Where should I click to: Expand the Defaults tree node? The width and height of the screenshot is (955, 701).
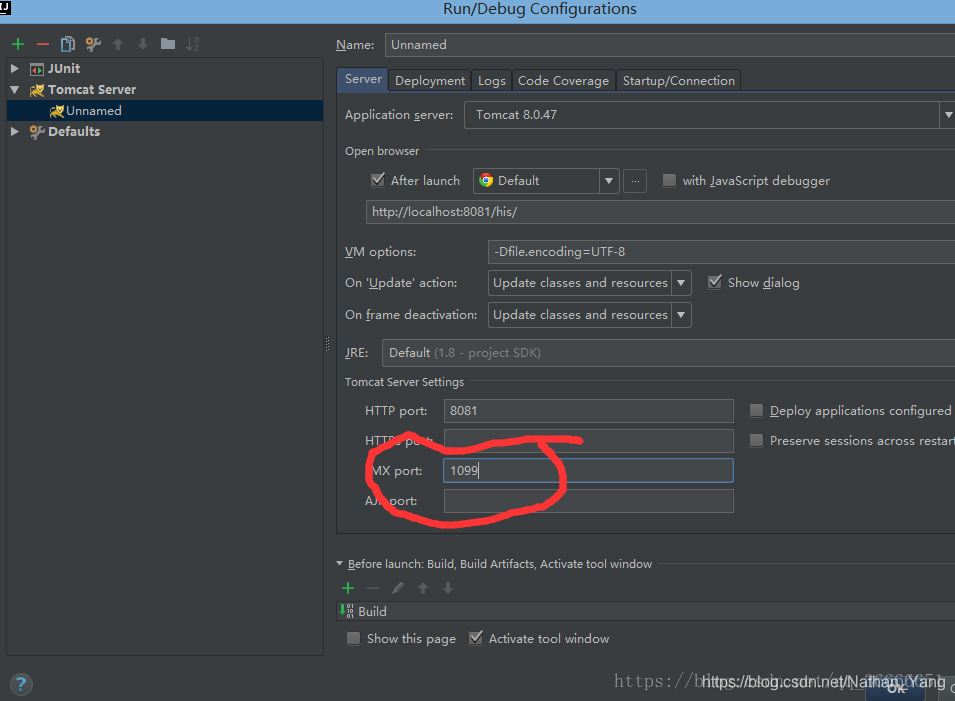[15, 131]
